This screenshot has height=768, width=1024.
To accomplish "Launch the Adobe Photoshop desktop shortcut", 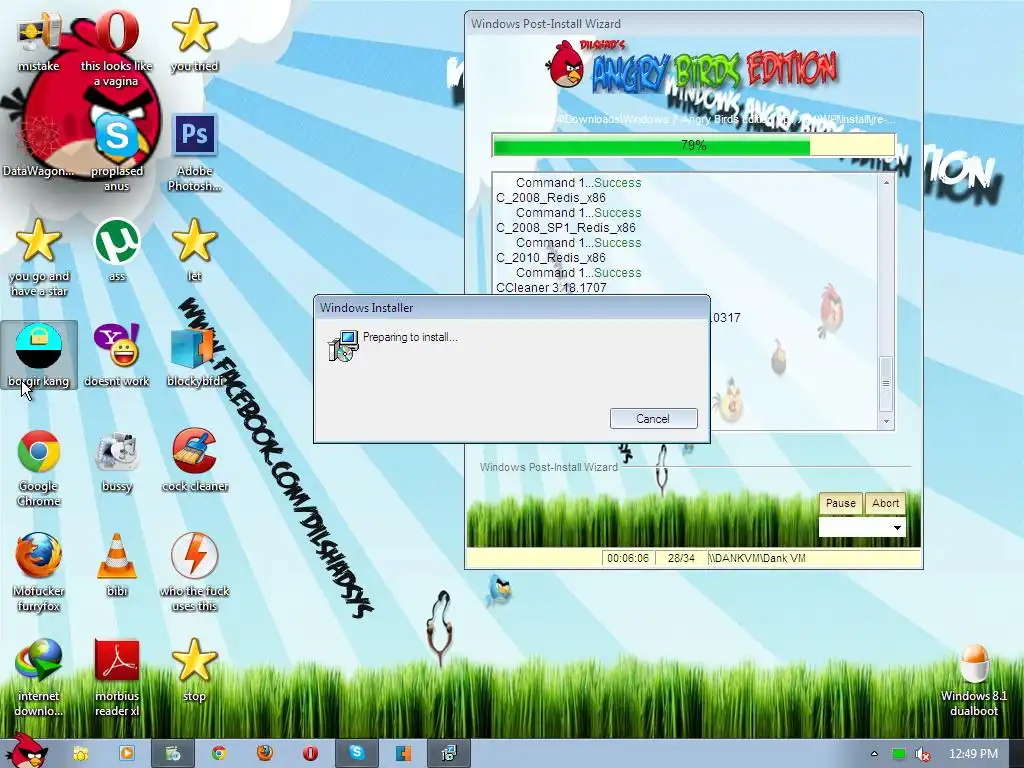I will point(195,153).
